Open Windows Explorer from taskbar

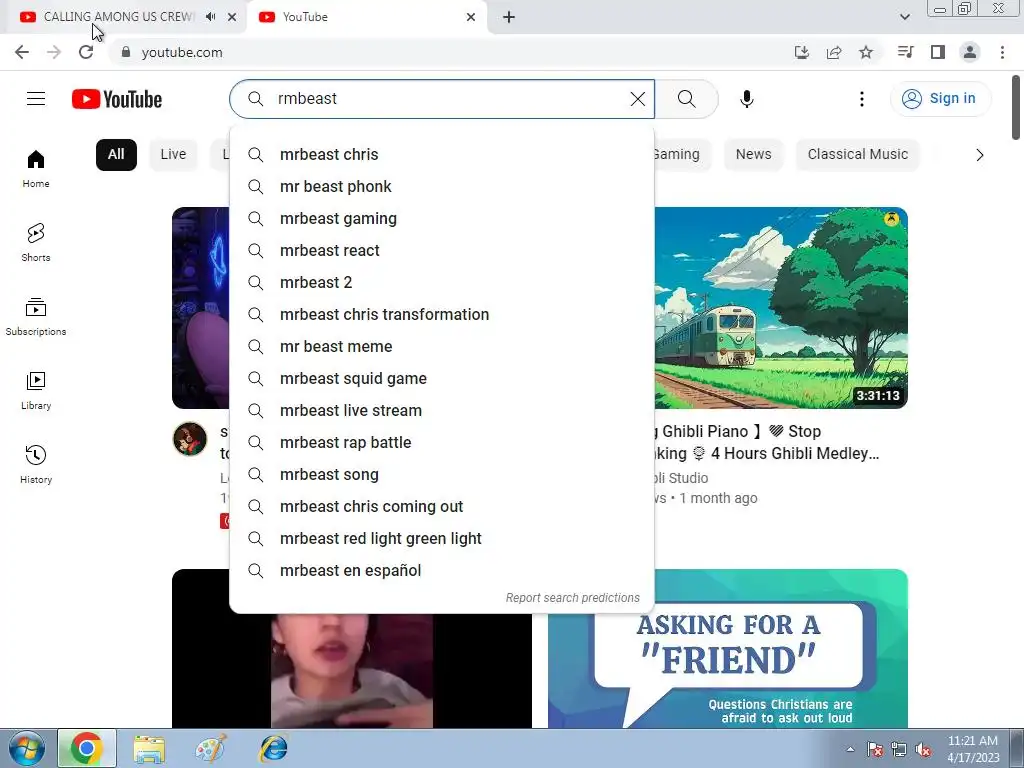pos(149,748)
